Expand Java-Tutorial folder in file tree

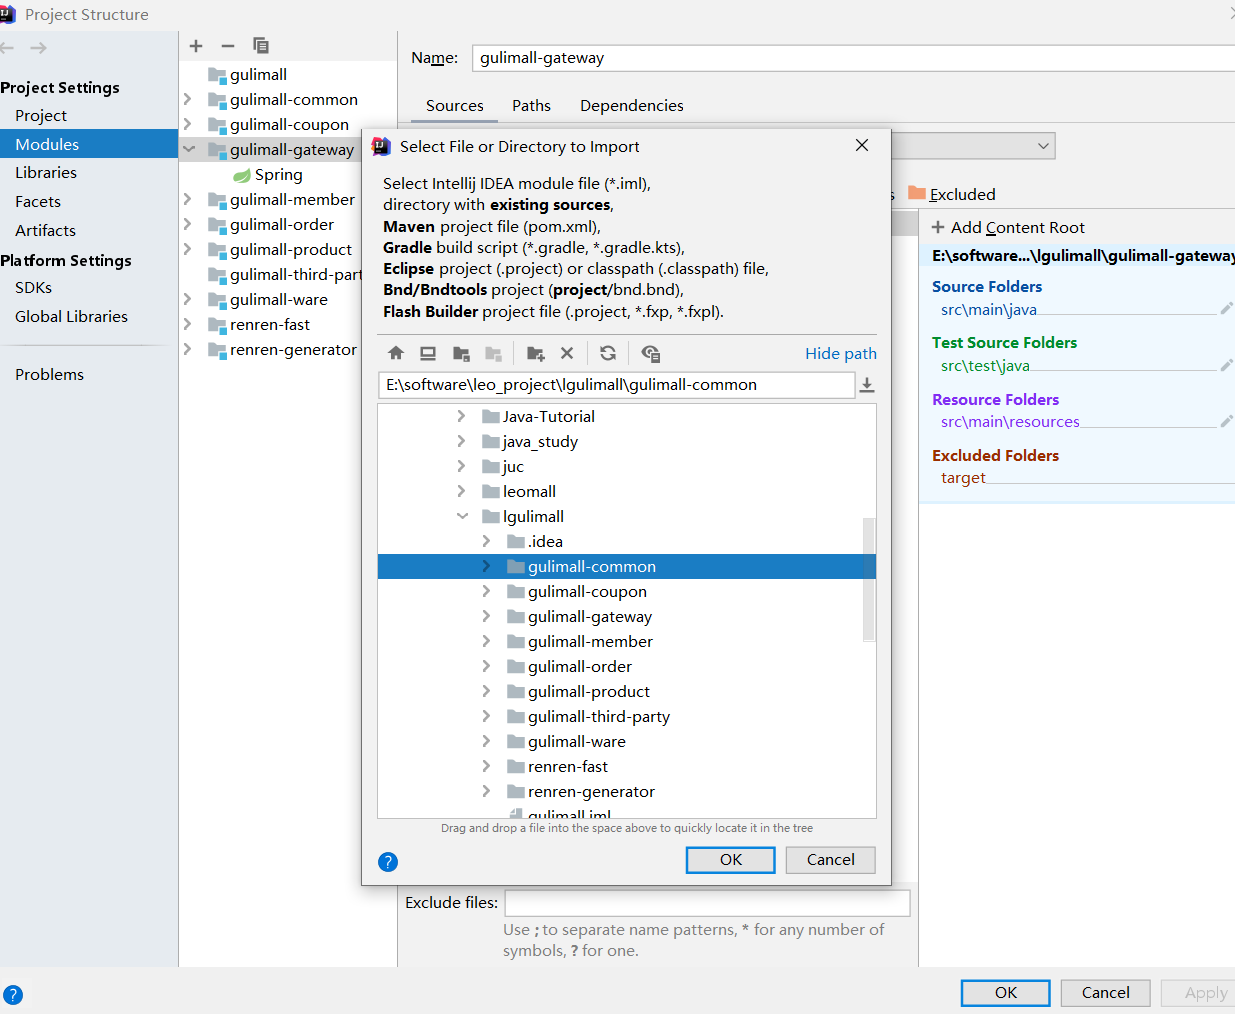coord(461,416)
